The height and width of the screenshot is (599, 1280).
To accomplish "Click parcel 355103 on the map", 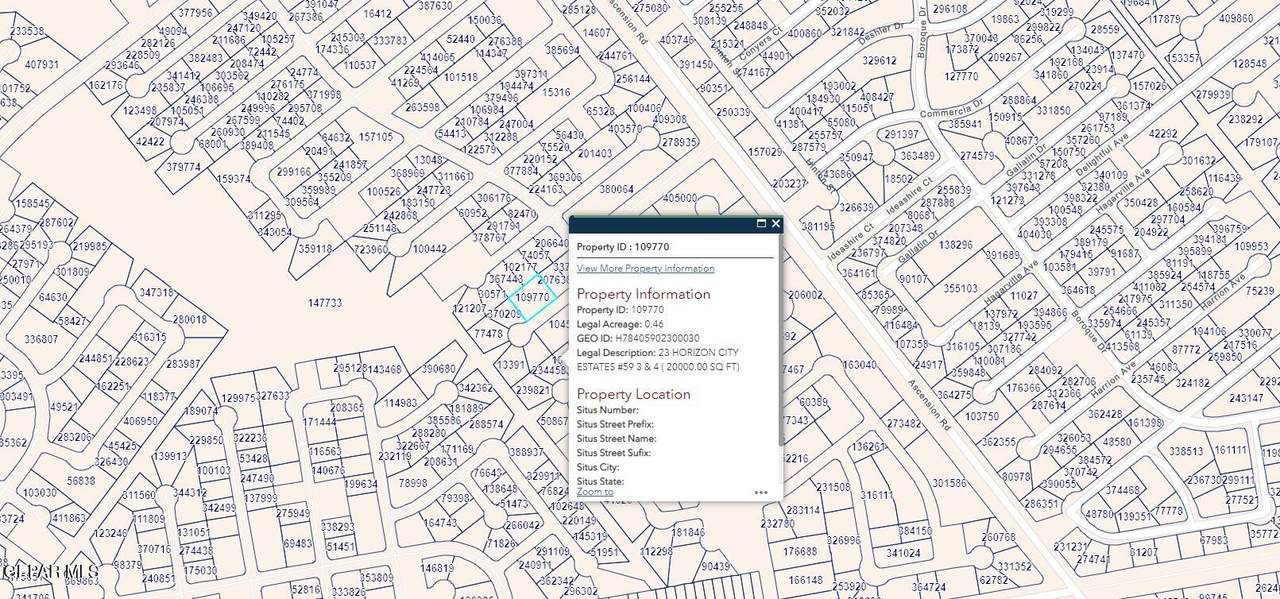I will (x=961, y=288).
